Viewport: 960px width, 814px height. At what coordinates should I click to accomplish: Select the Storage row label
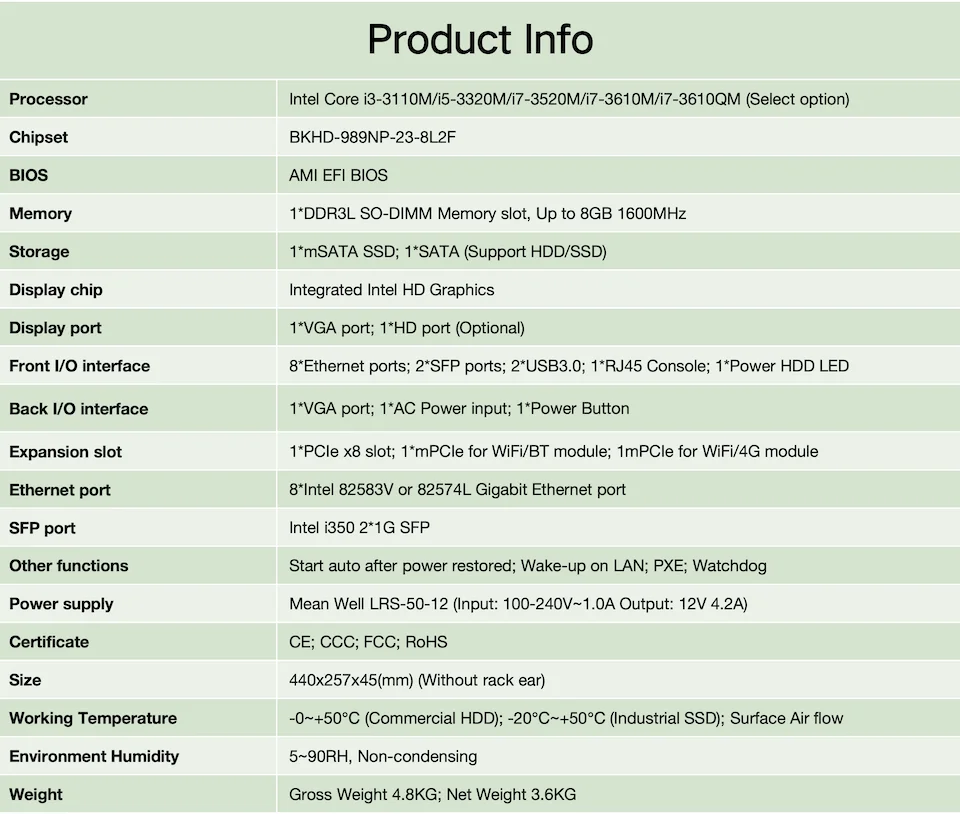tap(39, 251)
